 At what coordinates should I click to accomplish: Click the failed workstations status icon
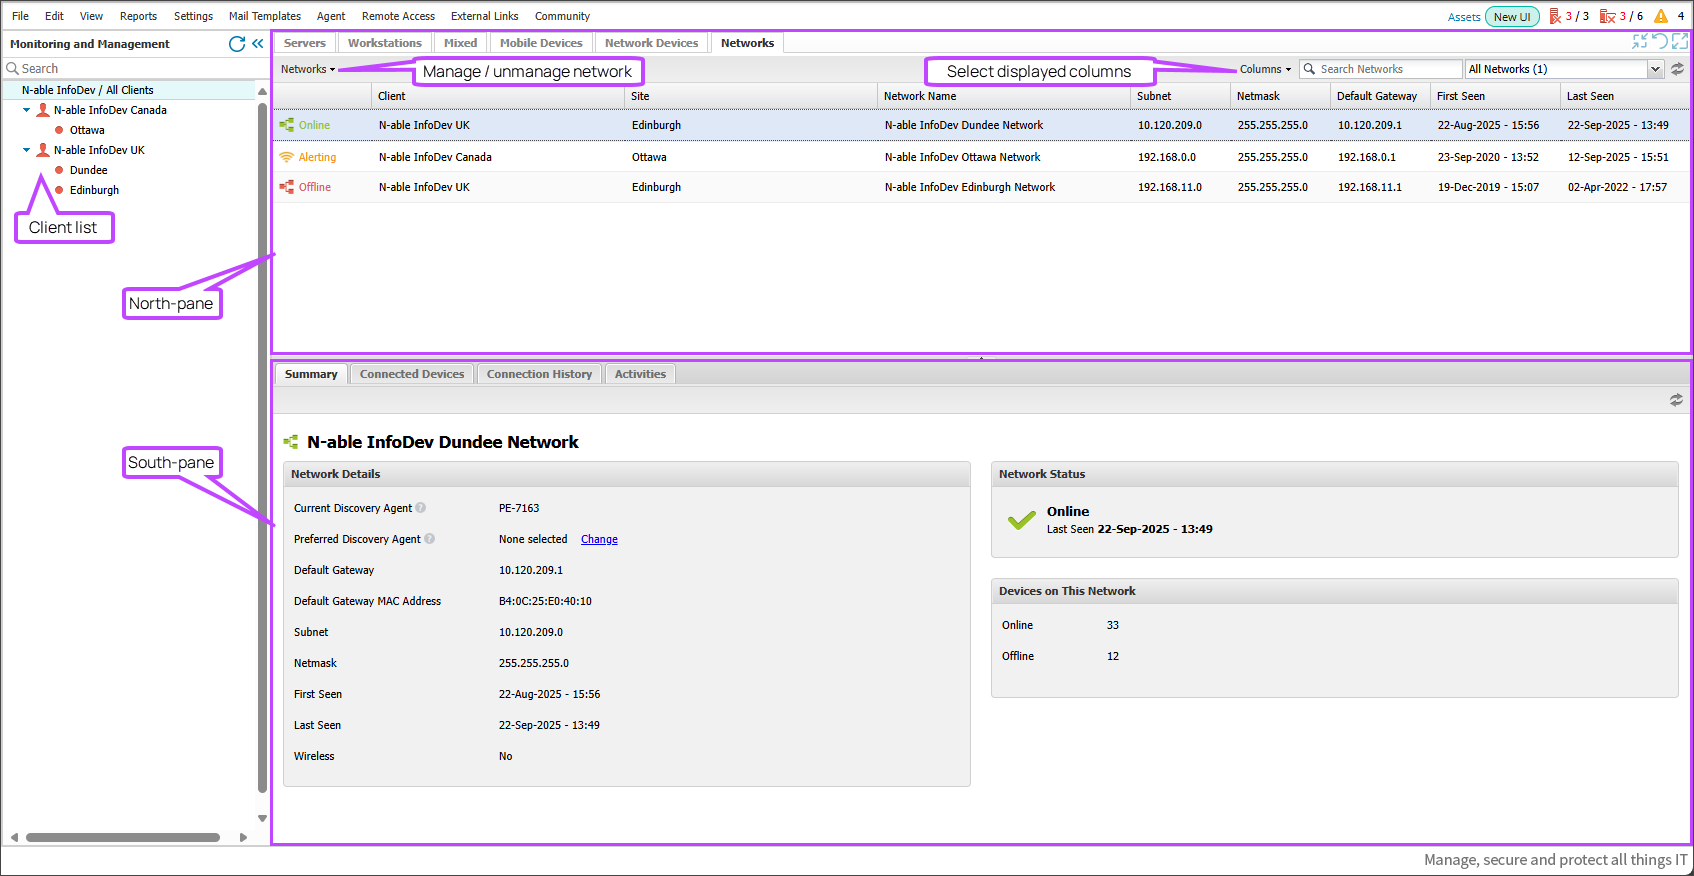[x=1608, y=16]
